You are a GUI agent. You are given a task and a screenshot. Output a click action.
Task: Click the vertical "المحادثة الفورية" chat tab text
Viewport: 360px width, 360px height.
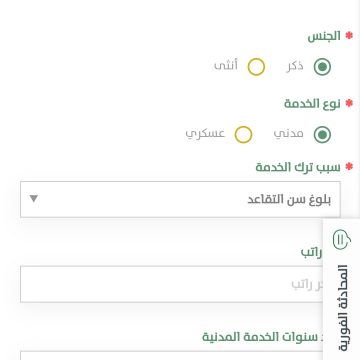tap(343, 308)
